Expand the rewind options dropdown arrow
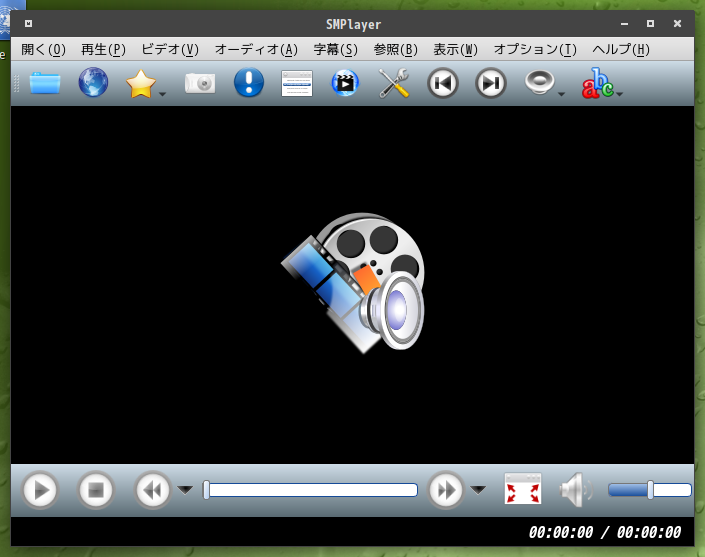 pyautogui.click(x=185, y=490)
